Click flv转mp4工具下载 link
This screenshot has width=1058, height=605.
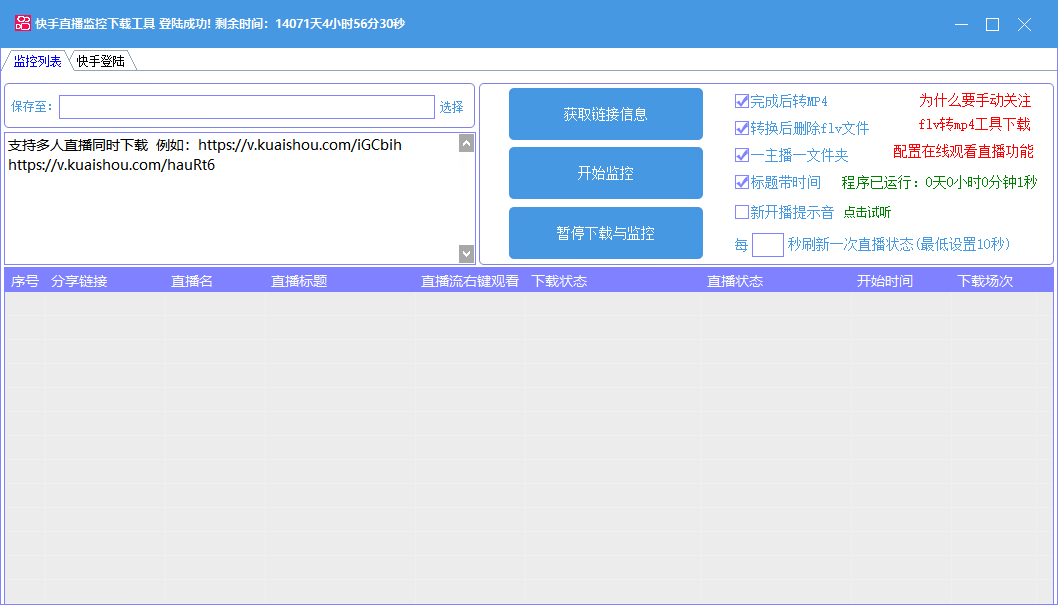pyautogui.click(x=975, y=125)
